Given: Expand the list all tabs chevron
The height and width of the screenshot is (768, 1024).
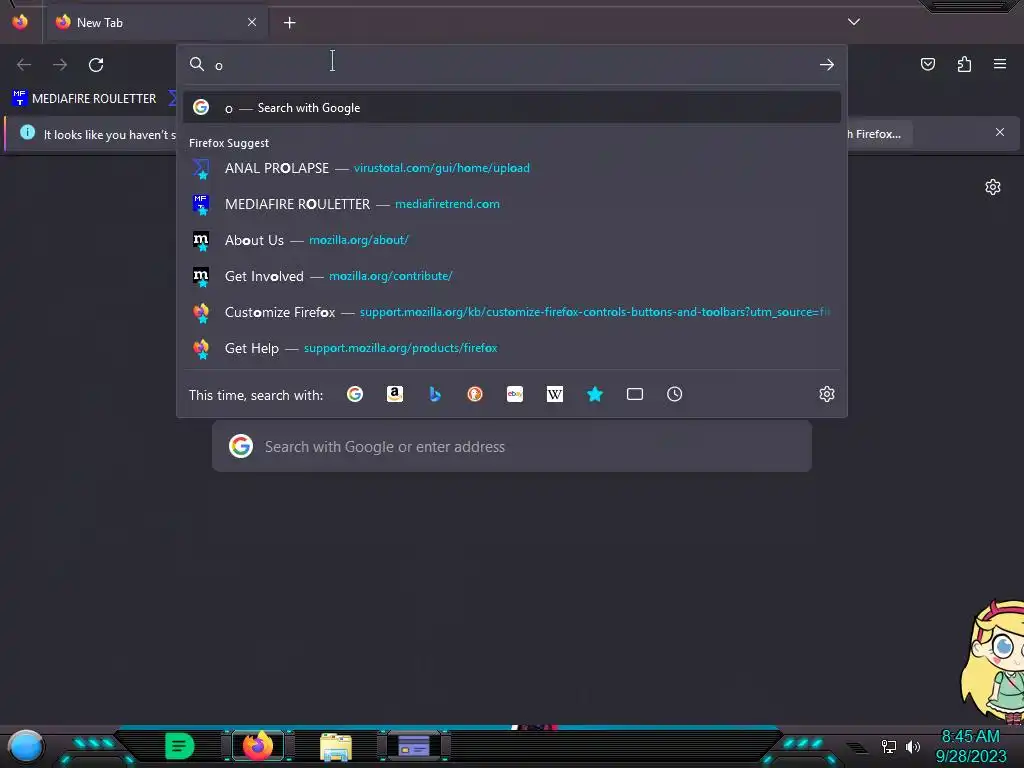Looking at the screenshot, I should pyautogui.click(x=854, y=22).
